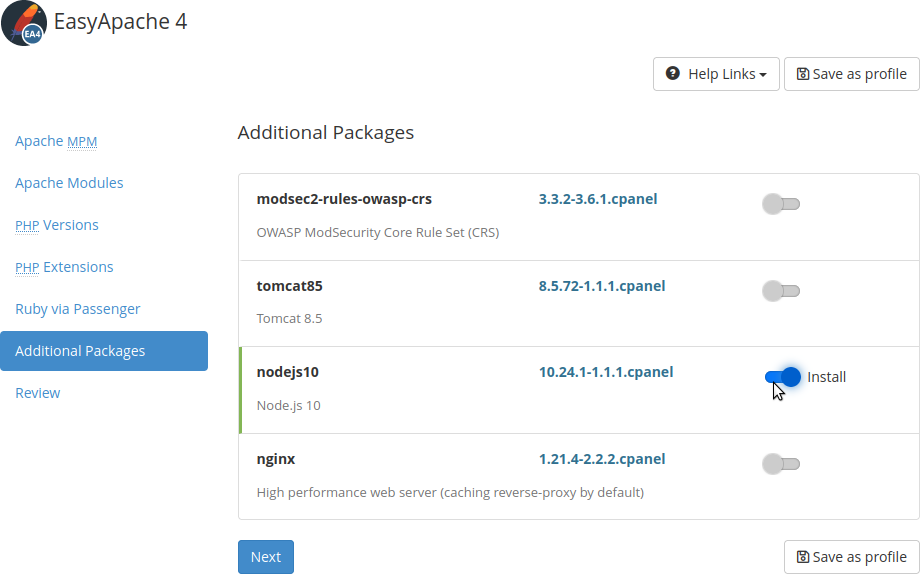Open the Help Links dropdown
The width and height of the screenshot is (920, 574).
[716, 74]
